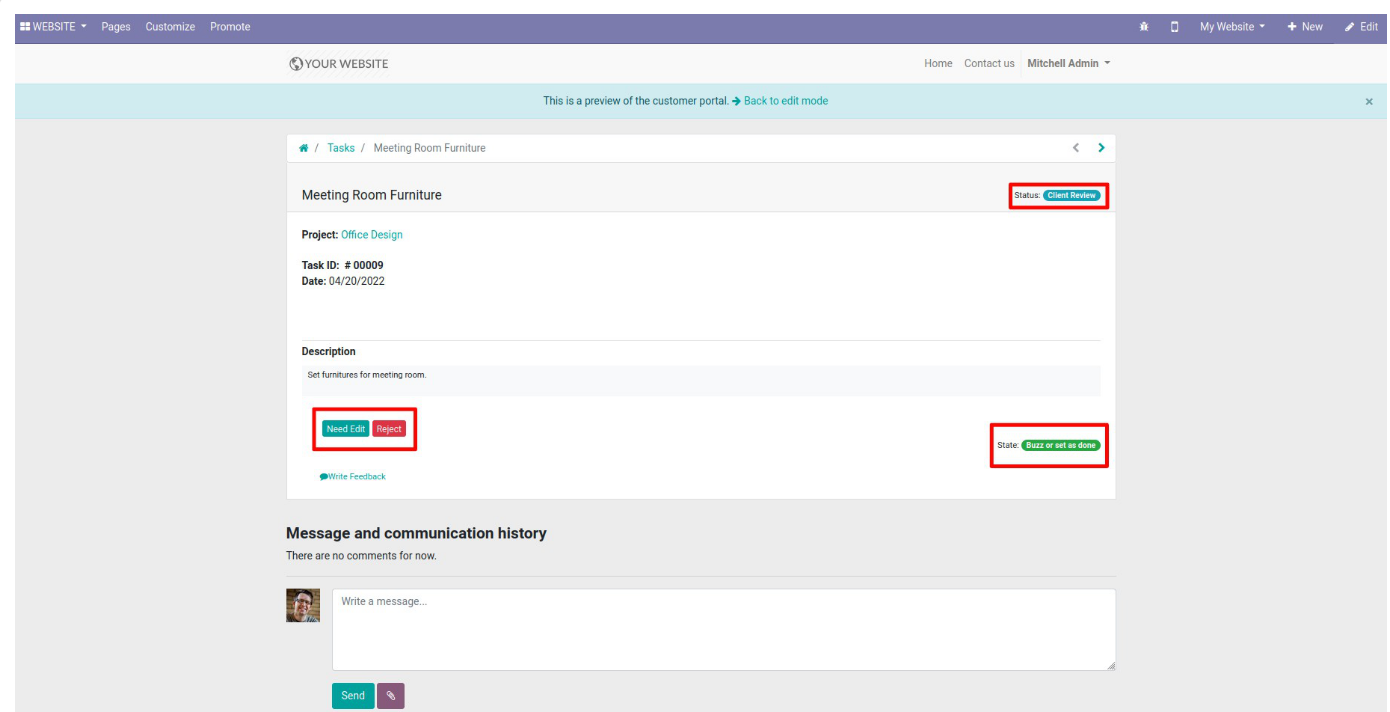Open the Promote menu
1390x712 pixels.
tap(230, 26)
